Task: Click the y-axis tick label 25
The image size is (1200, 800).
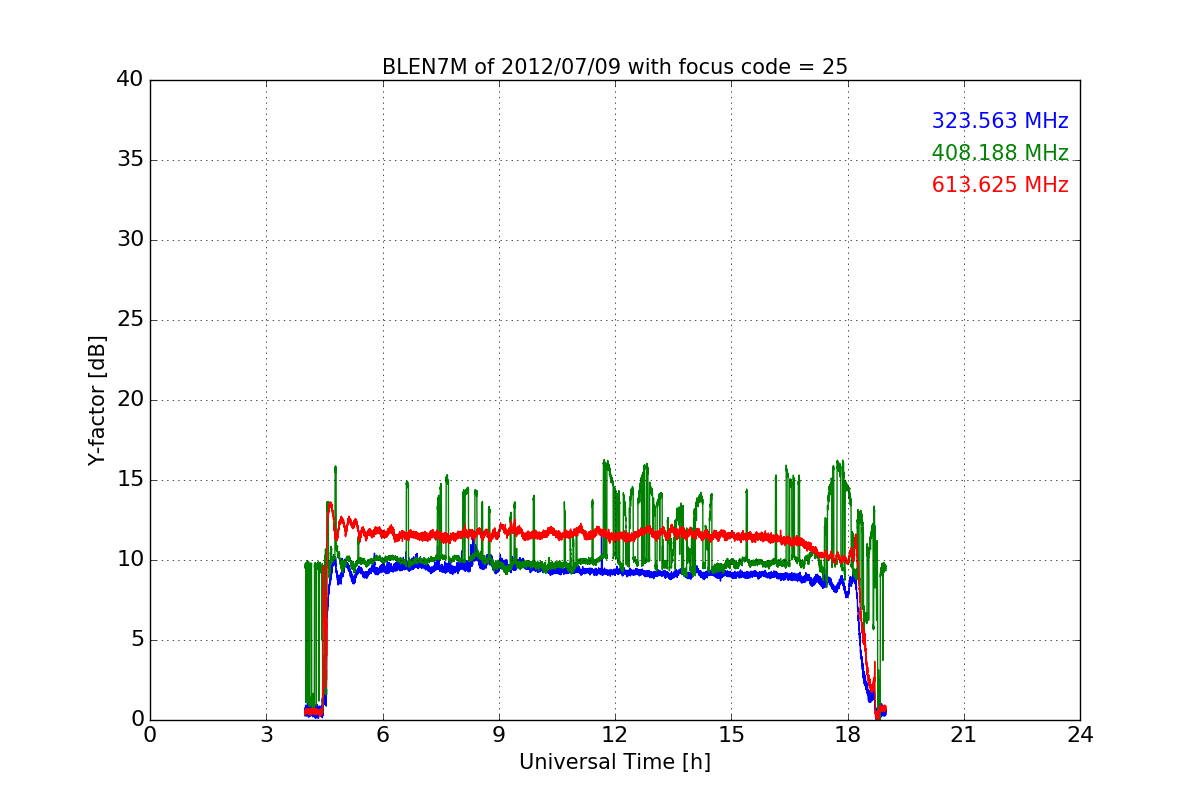Action: (131, 320)
